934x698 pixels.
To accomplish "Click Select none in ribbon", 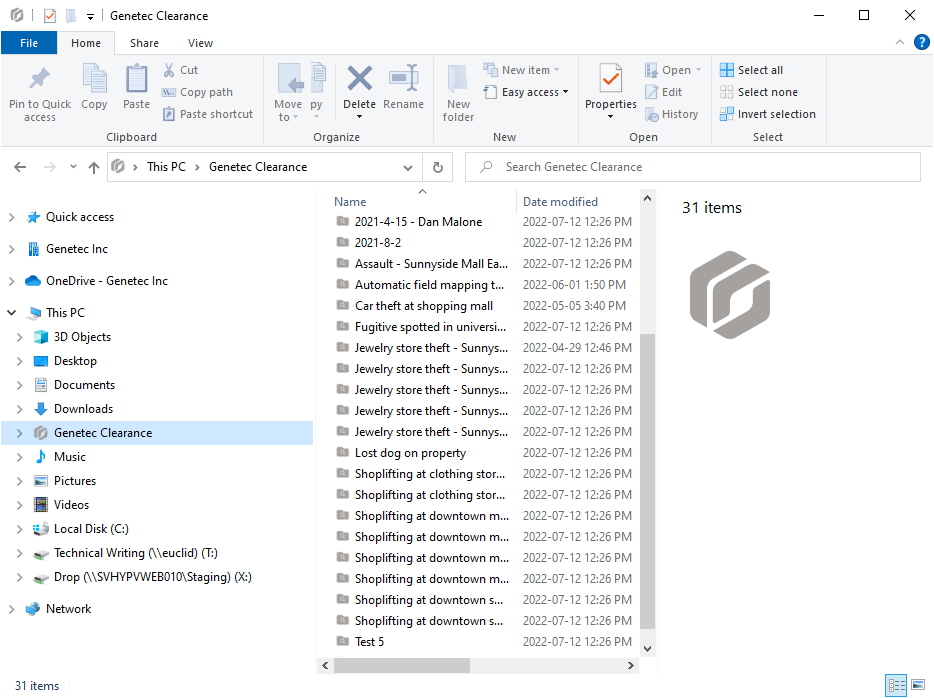I will [x=759, y=92].
